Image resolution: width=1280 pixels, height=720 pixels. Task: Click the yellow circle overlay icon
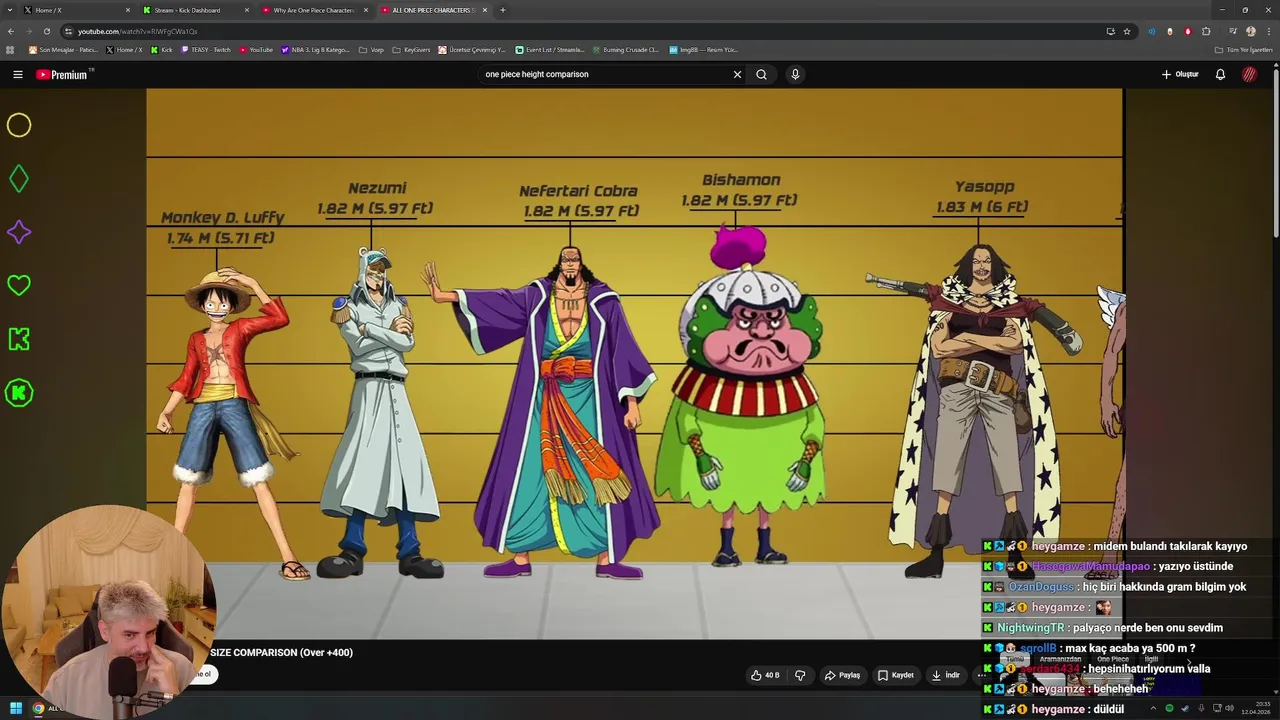click(19, 125)
